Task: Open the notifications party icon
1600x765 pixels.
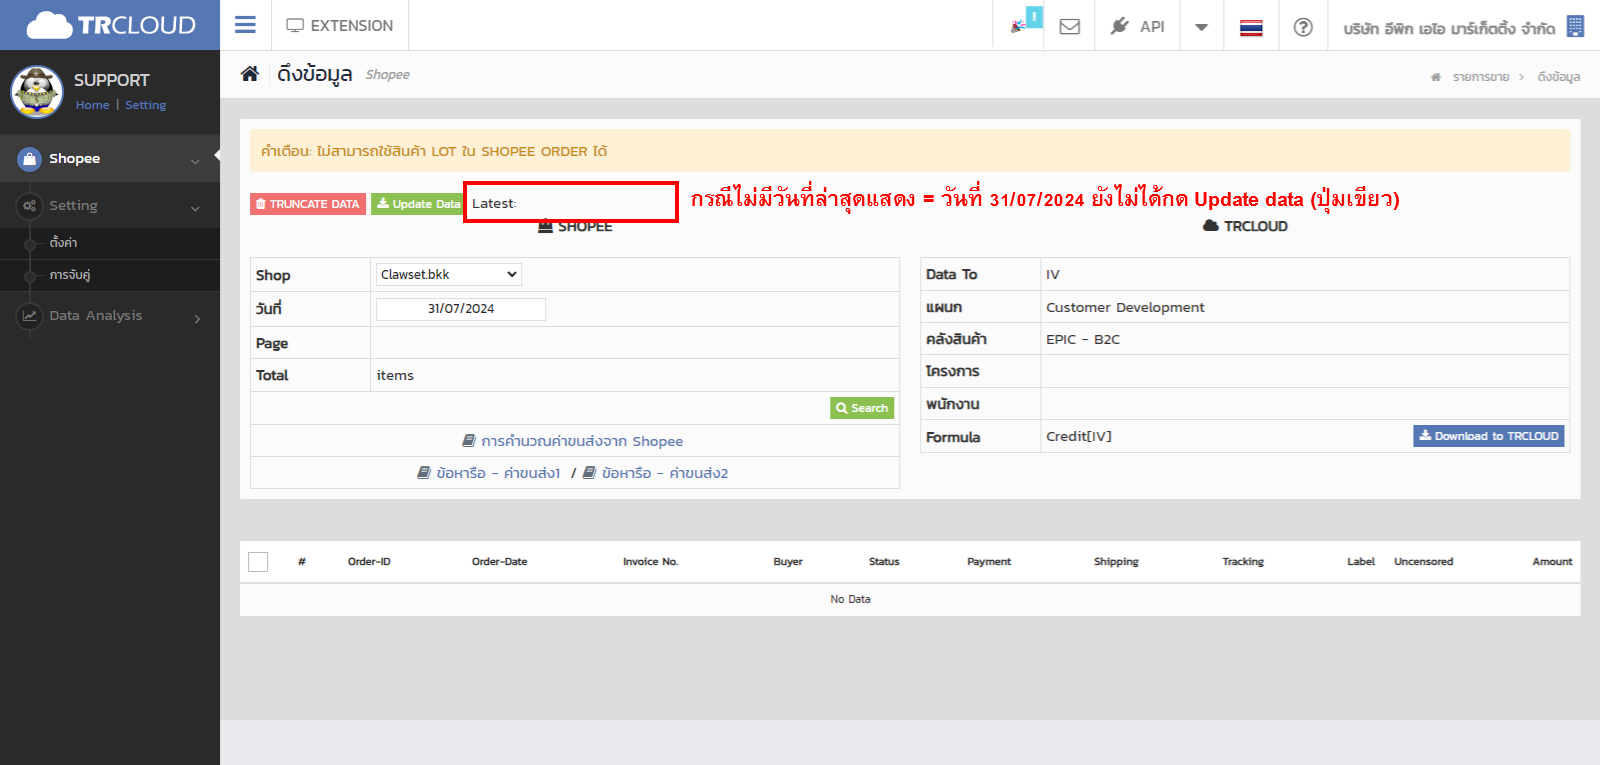Action: click(1020, 26)
